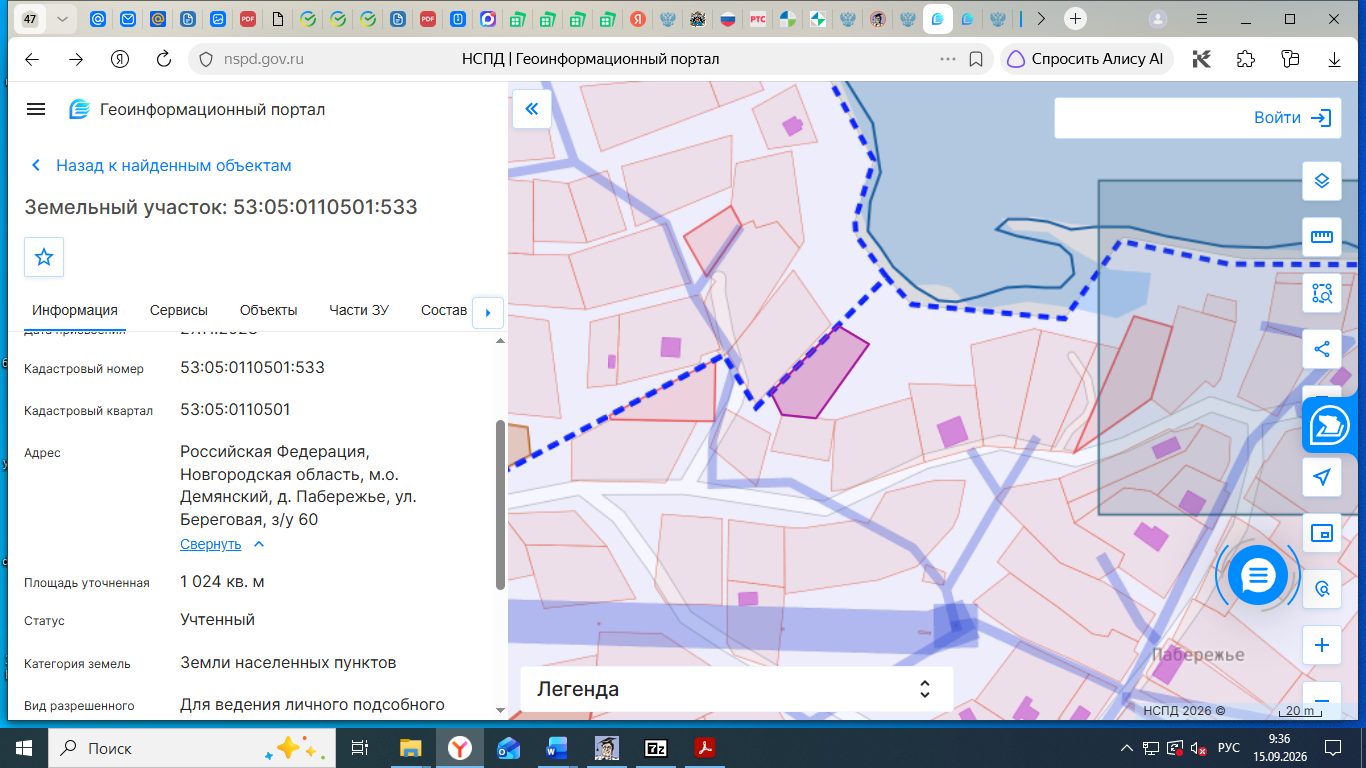The image size is (1366, 768).
Task: Open the round blue chat button
Action: tap(1258, 575)
